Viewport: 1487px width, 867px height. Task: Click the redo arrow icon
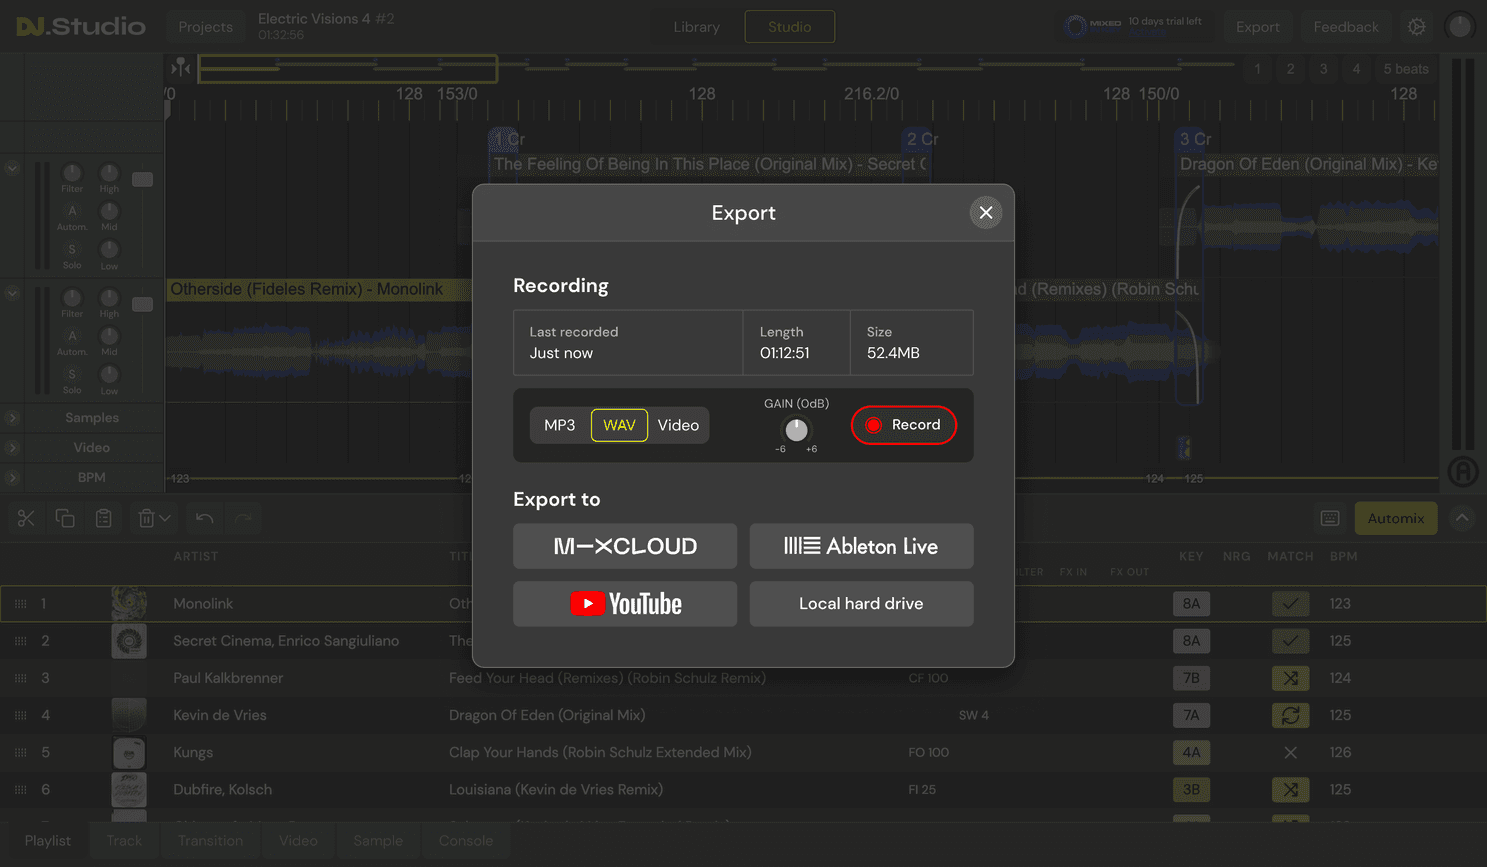[243, 518]
